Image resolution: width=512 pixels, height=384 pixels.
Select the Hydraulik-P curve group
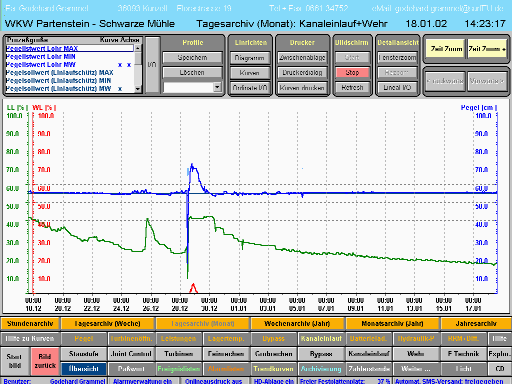[416, 339]
